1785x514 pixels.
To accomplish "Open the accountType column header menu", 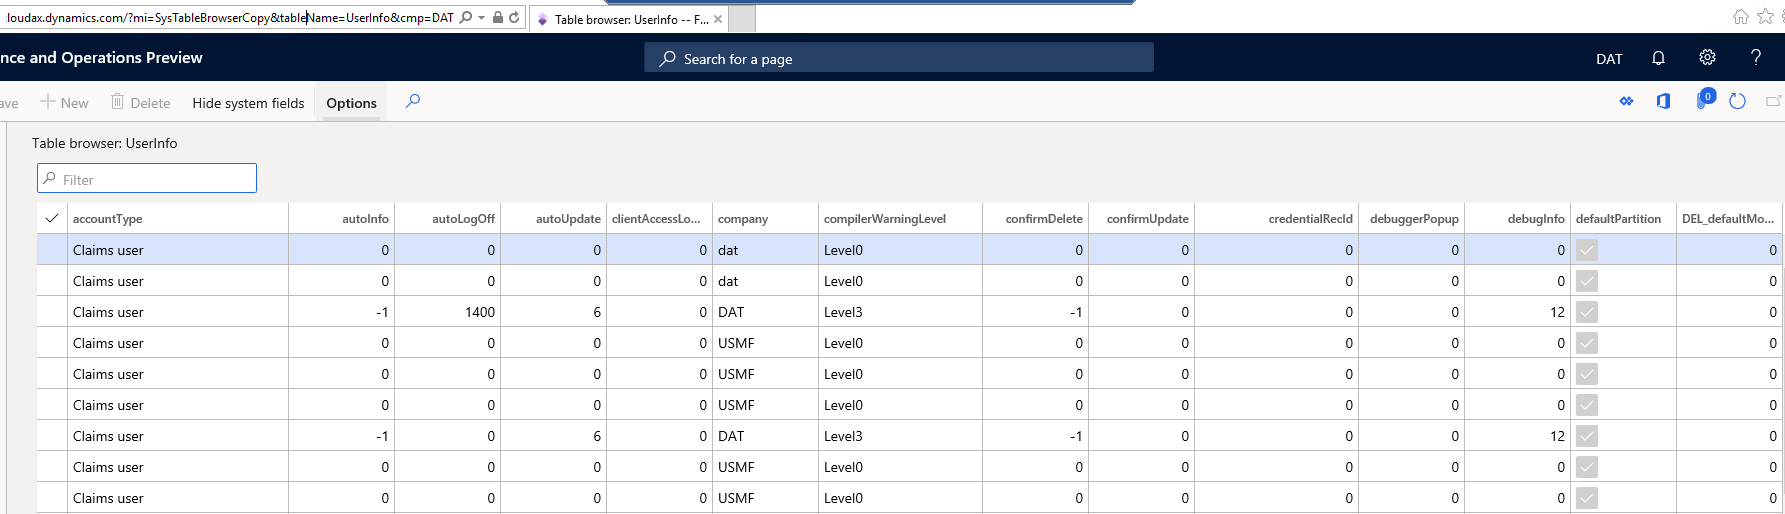I will coord(178,219).
